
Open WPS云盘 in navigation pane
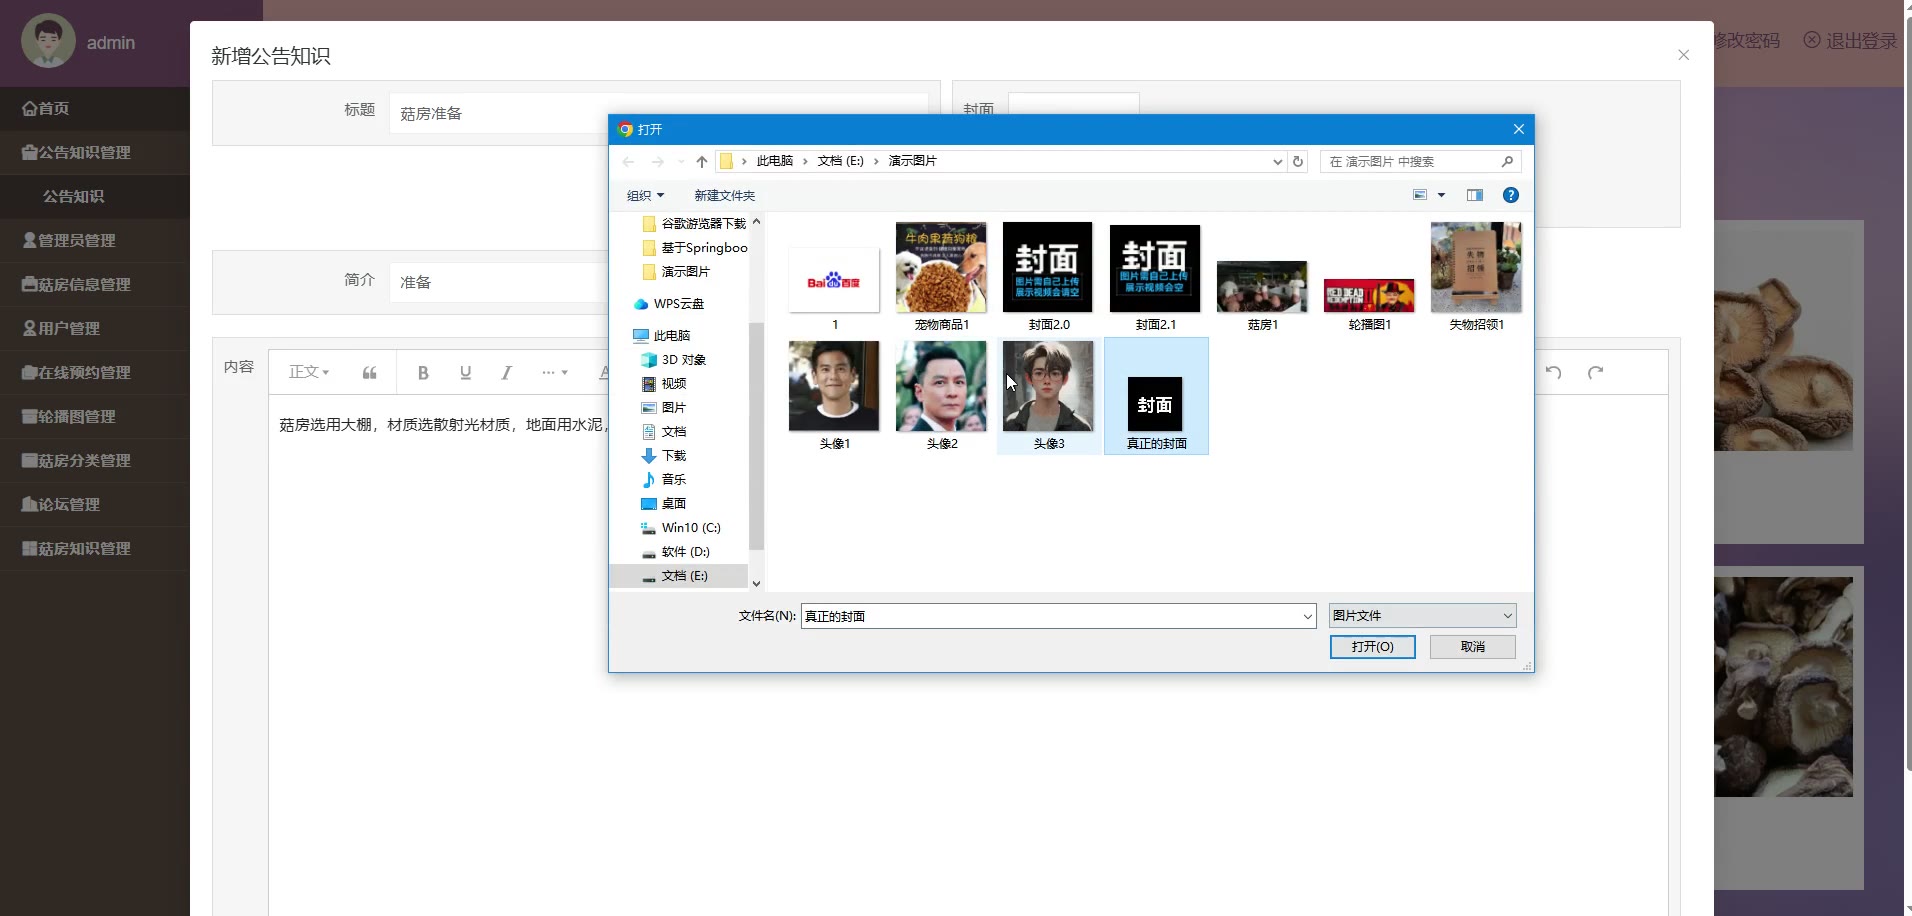(669, 303)
